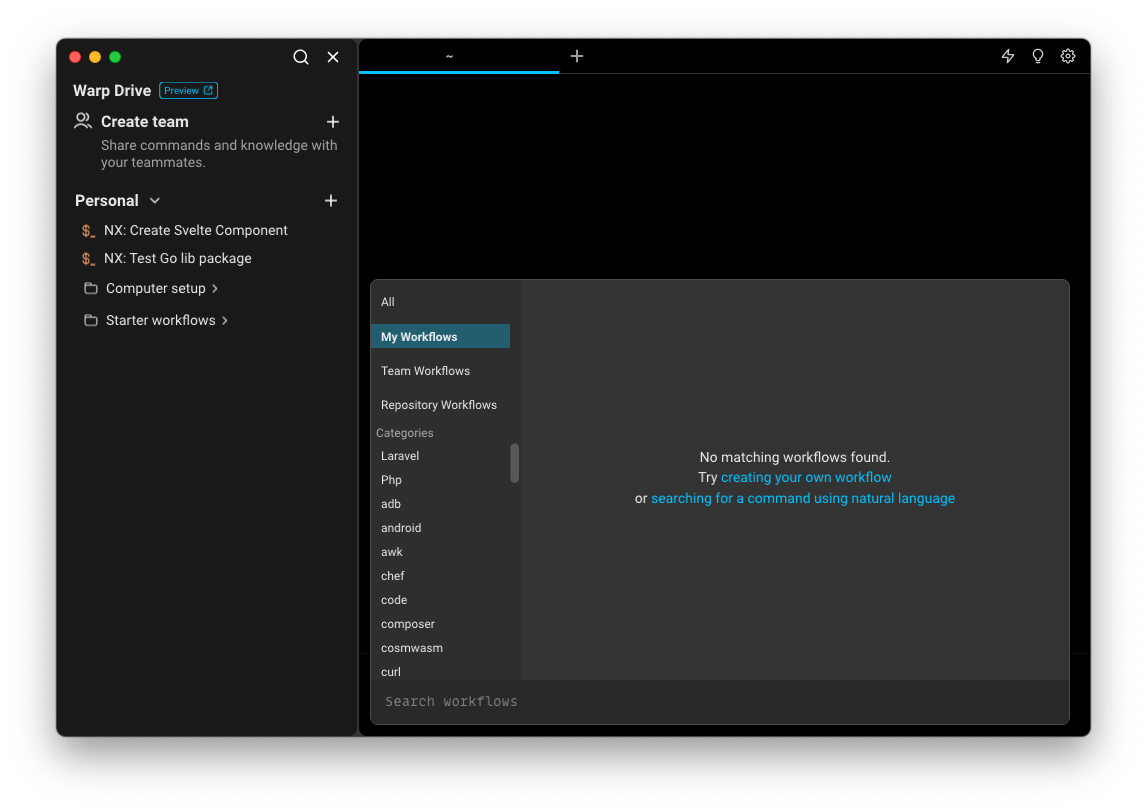Image resolution: width=1147 pixels, height=811 pixels.
Task: Click the Search workflows input field
Action: [451, 701]
